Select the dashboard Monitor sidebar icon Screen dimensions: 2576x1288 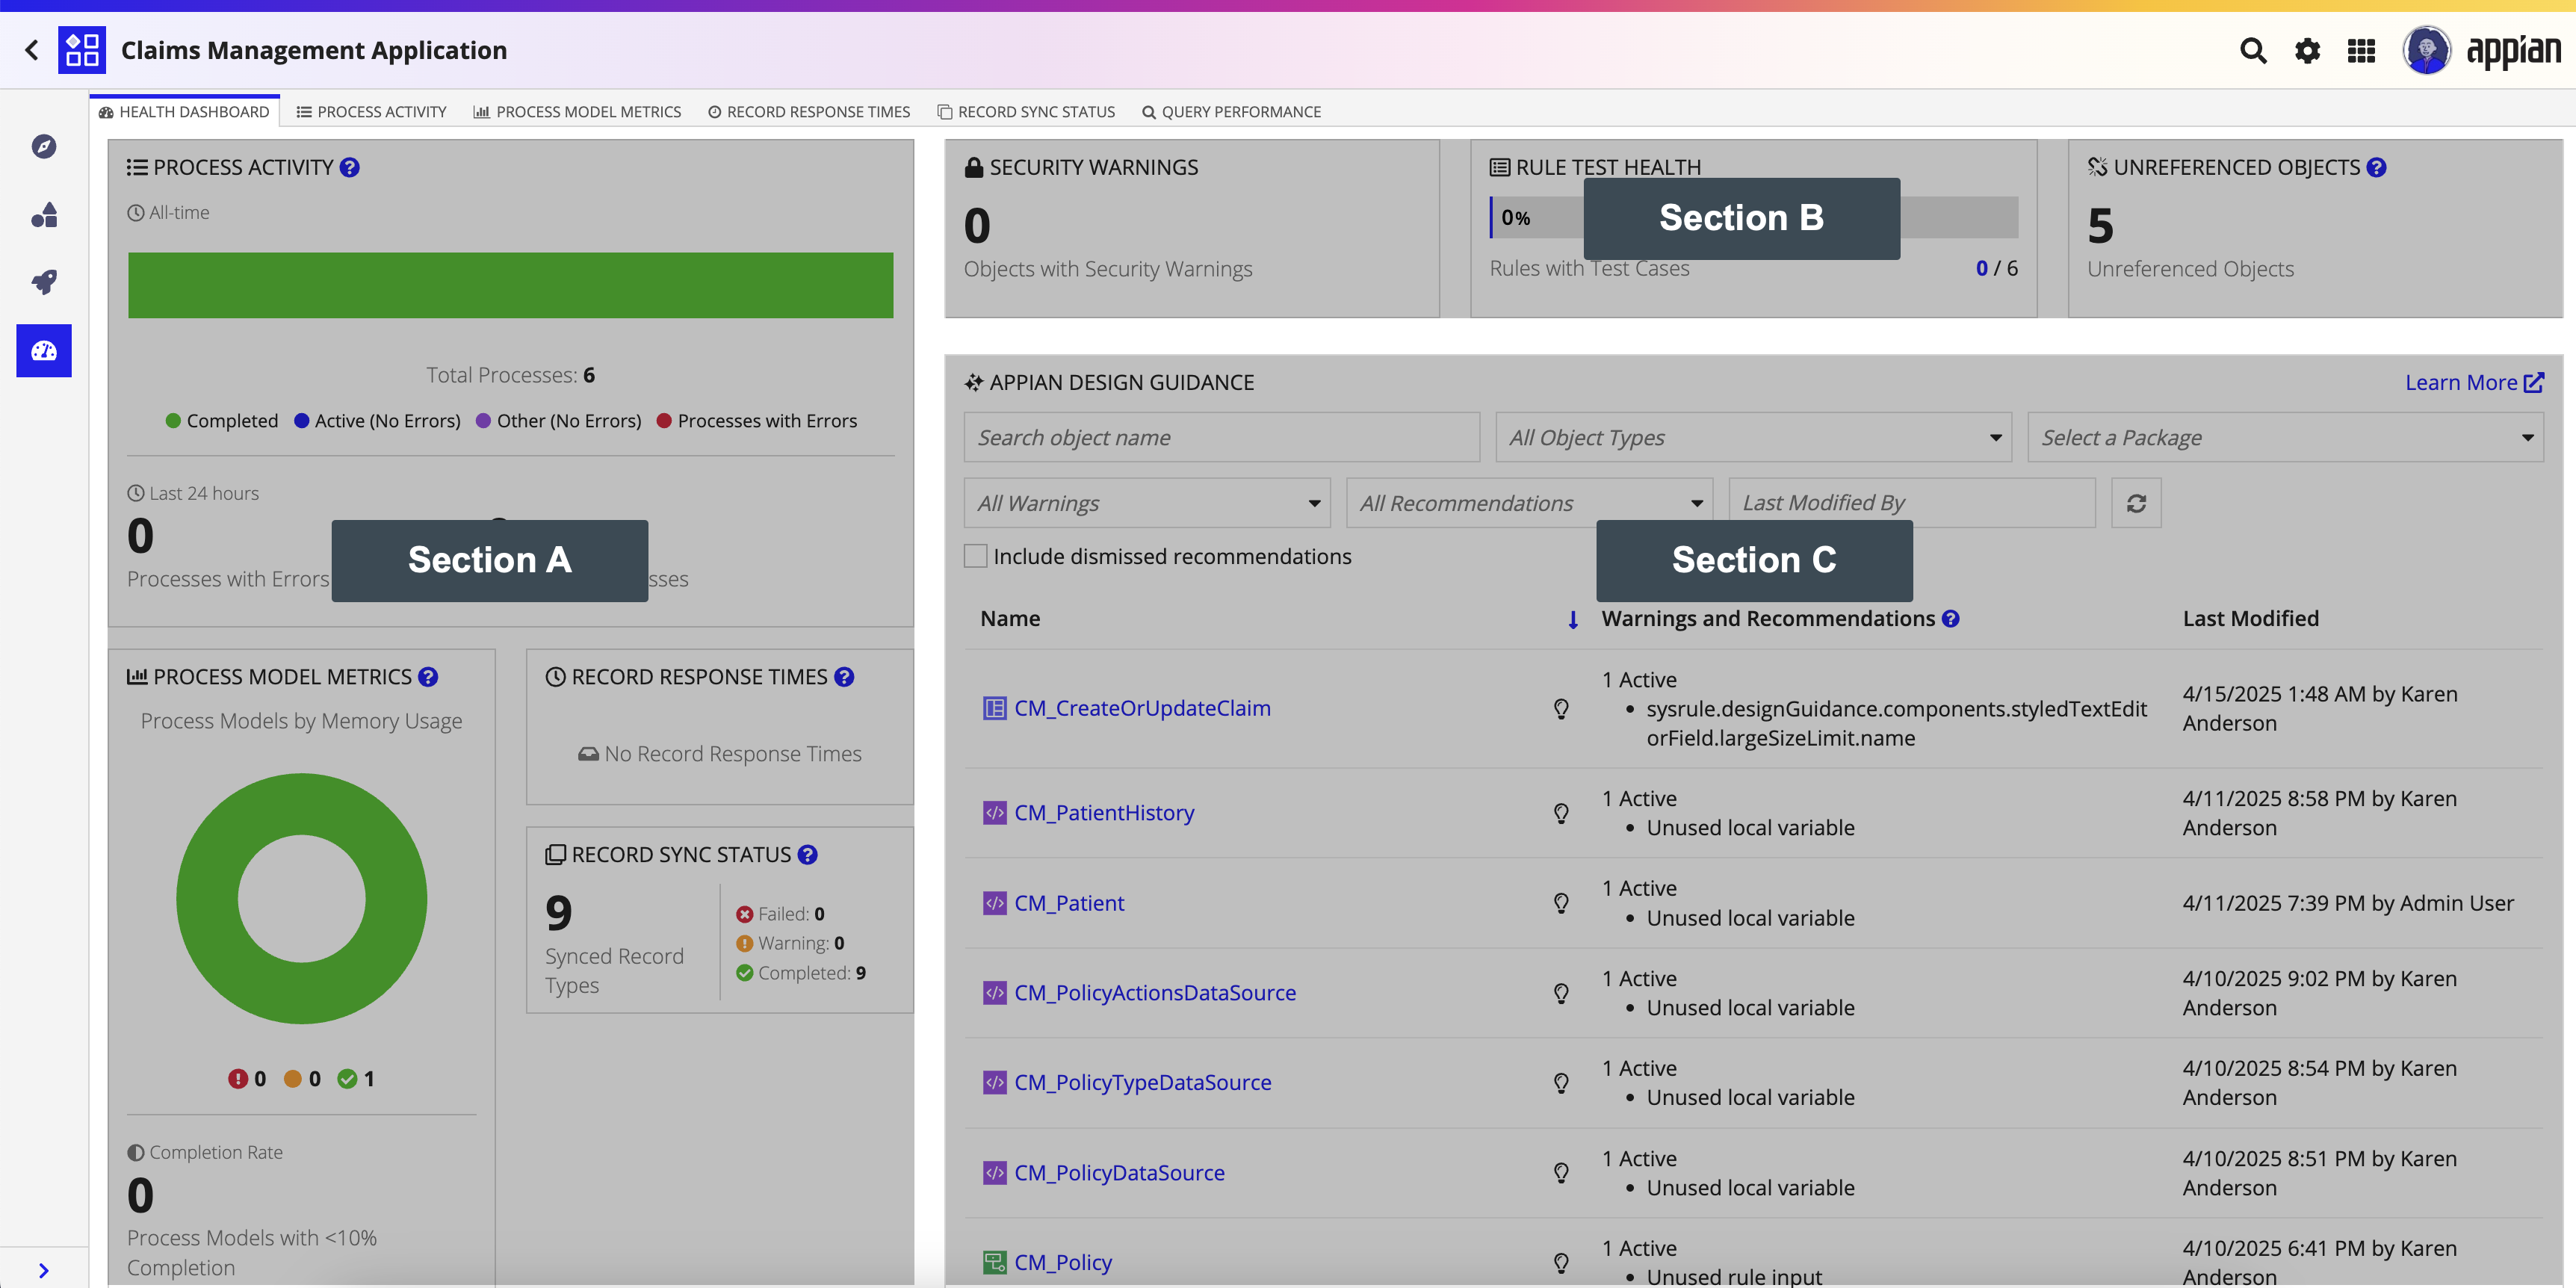[44, 350]
